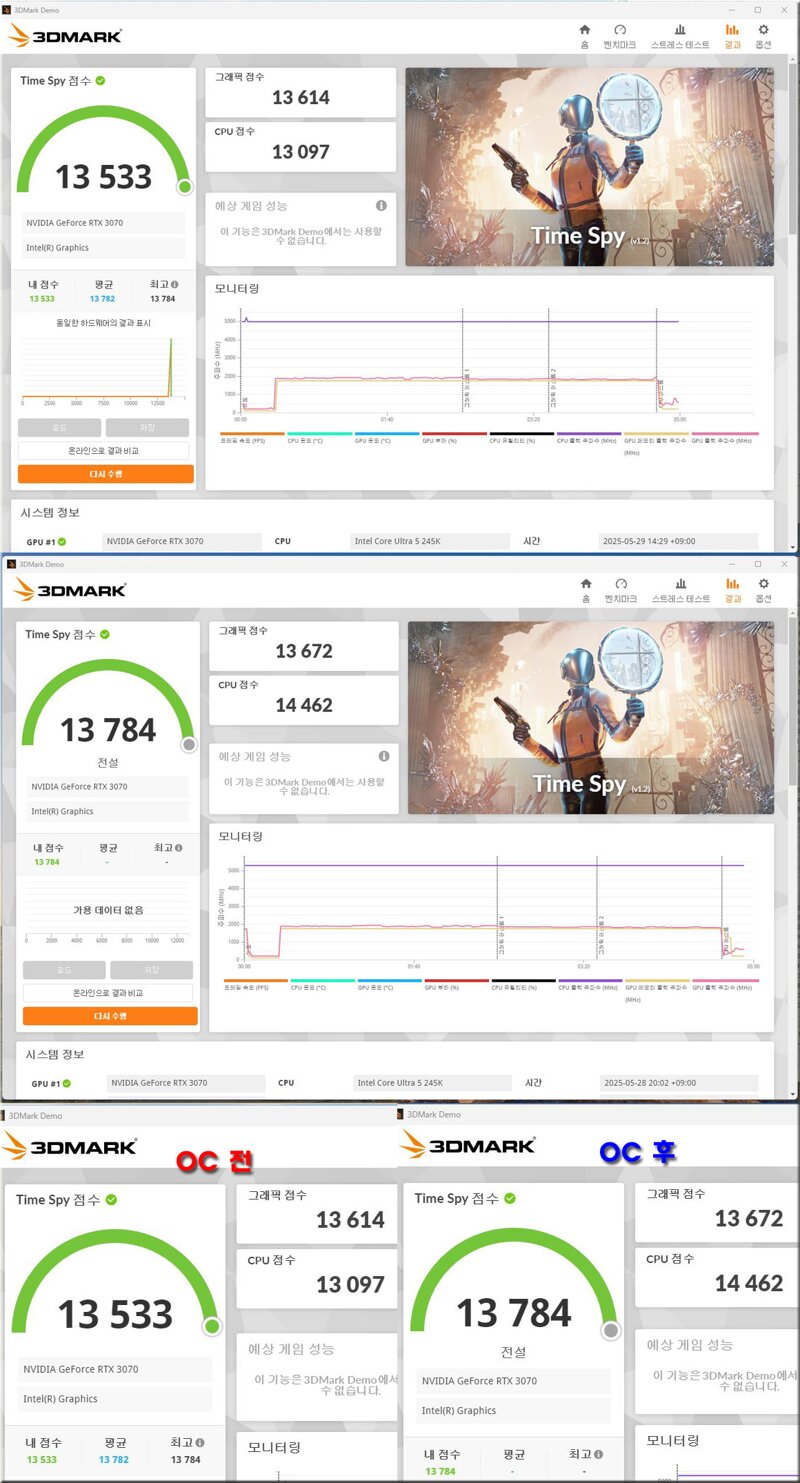Open 옵션 gear in the top 3DMark window
The height and width of the screenshot is (1483, 800).
(x=763, y=36)
